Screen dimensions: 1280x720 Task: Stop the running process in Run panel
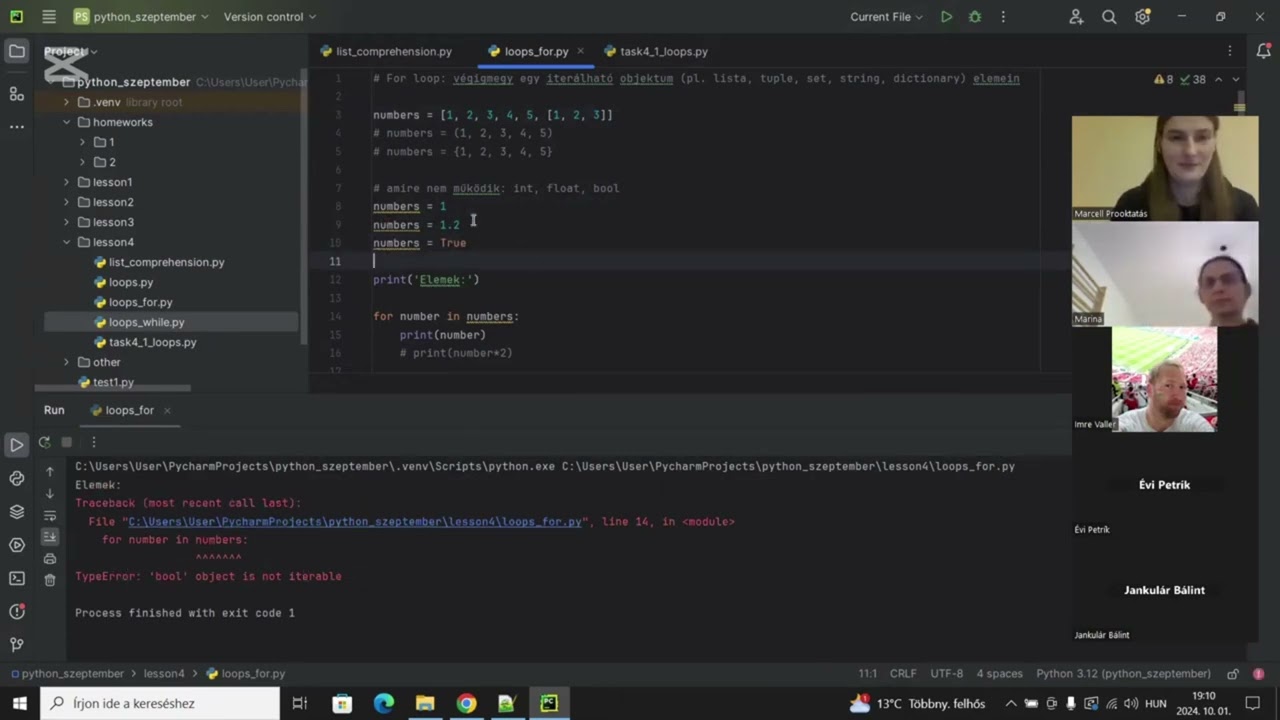click(x=67, y=442)
